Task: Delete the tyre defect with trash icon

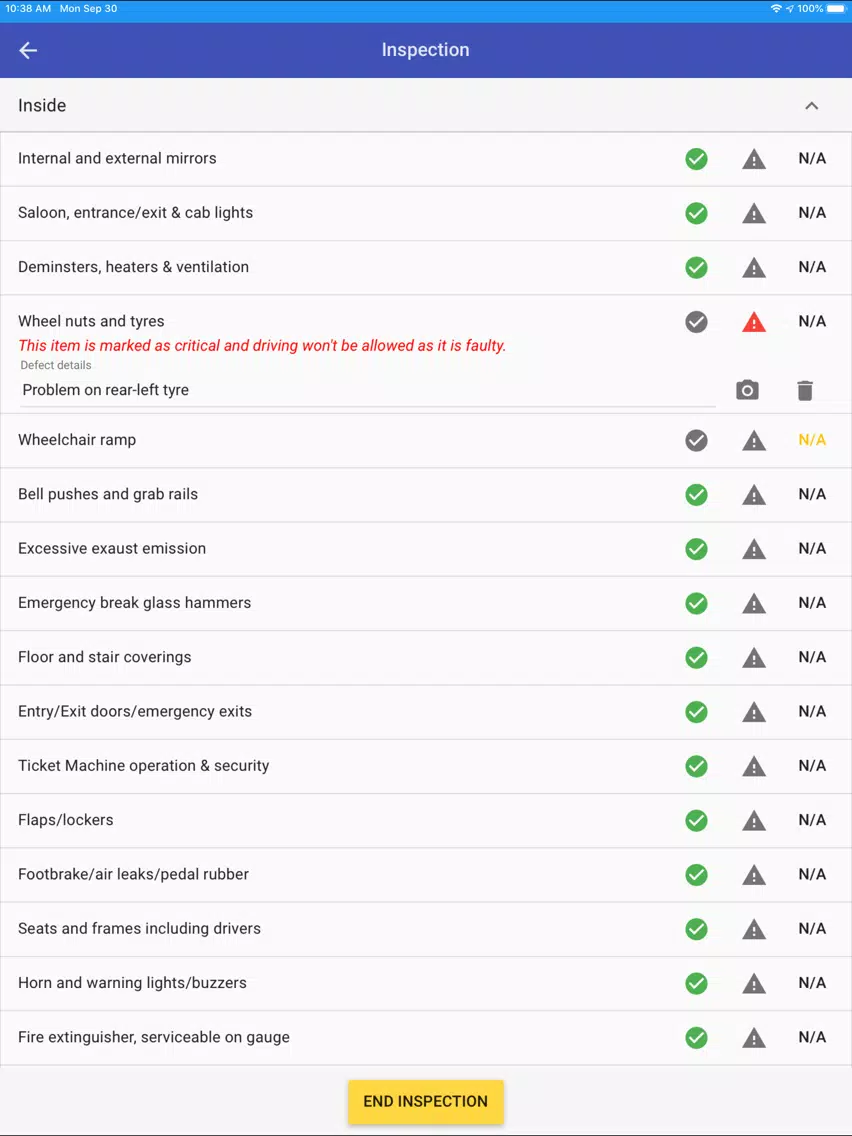Action: (805, 390)
